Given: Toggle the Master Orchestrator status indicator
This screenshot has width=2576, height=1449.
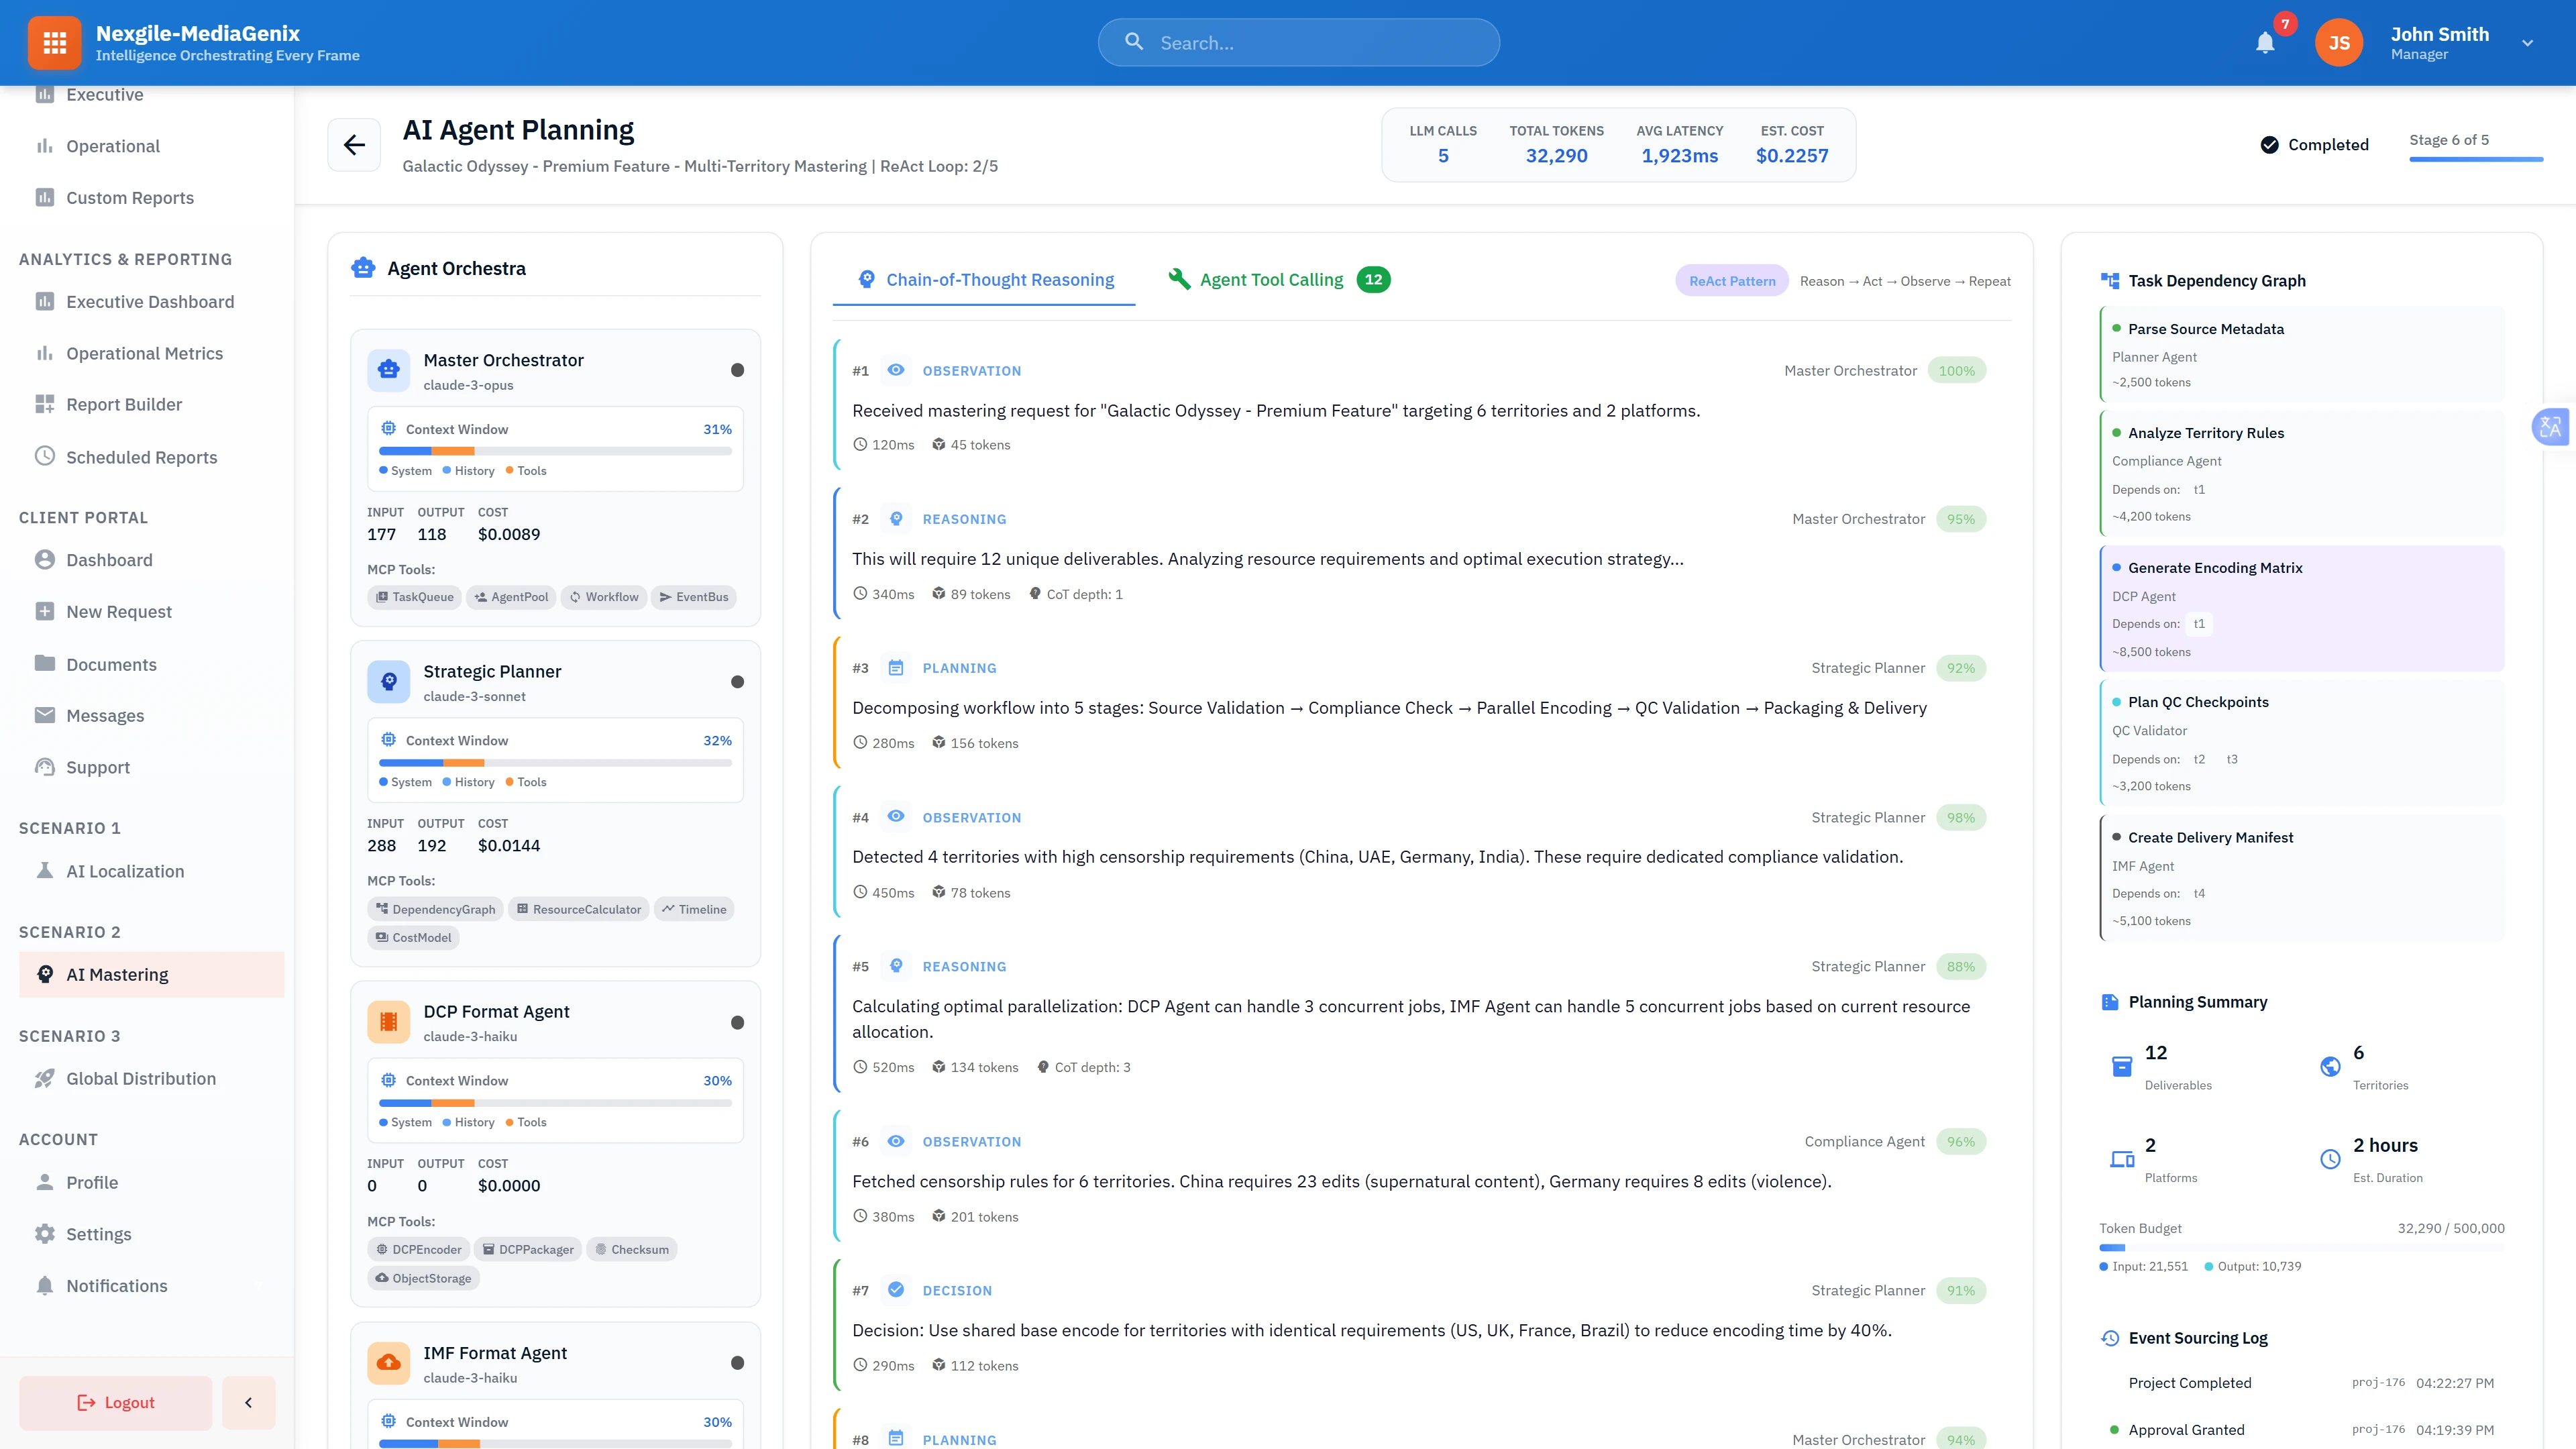Looking at the screenshot, I should (738, 370).
